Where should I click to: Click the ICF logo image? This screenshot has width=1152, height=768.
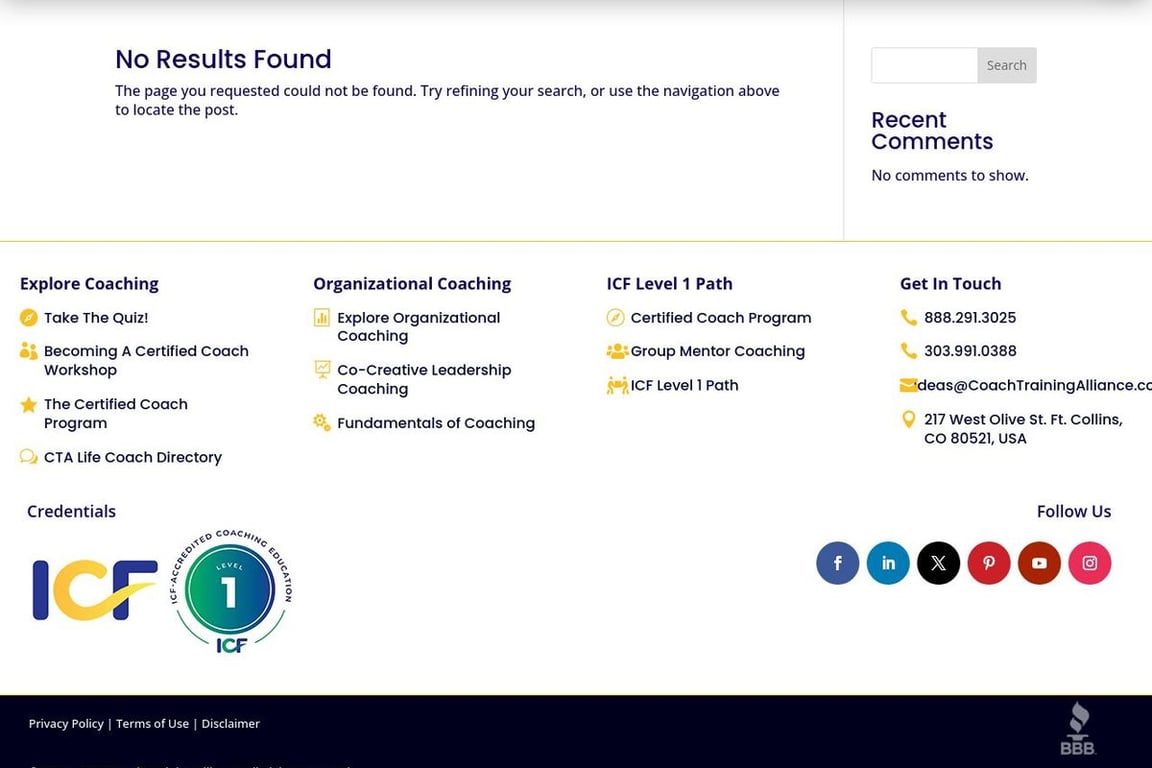pyautogui.click(x=95, y=590)
